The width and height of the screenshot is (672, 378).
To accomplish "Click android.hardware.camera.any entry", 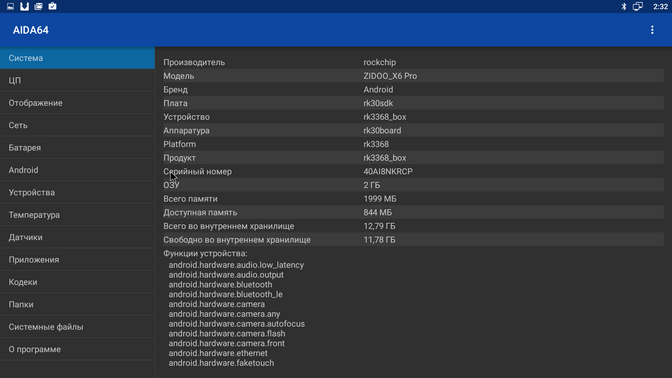I will pyautogui.click(x=224, y=314).
